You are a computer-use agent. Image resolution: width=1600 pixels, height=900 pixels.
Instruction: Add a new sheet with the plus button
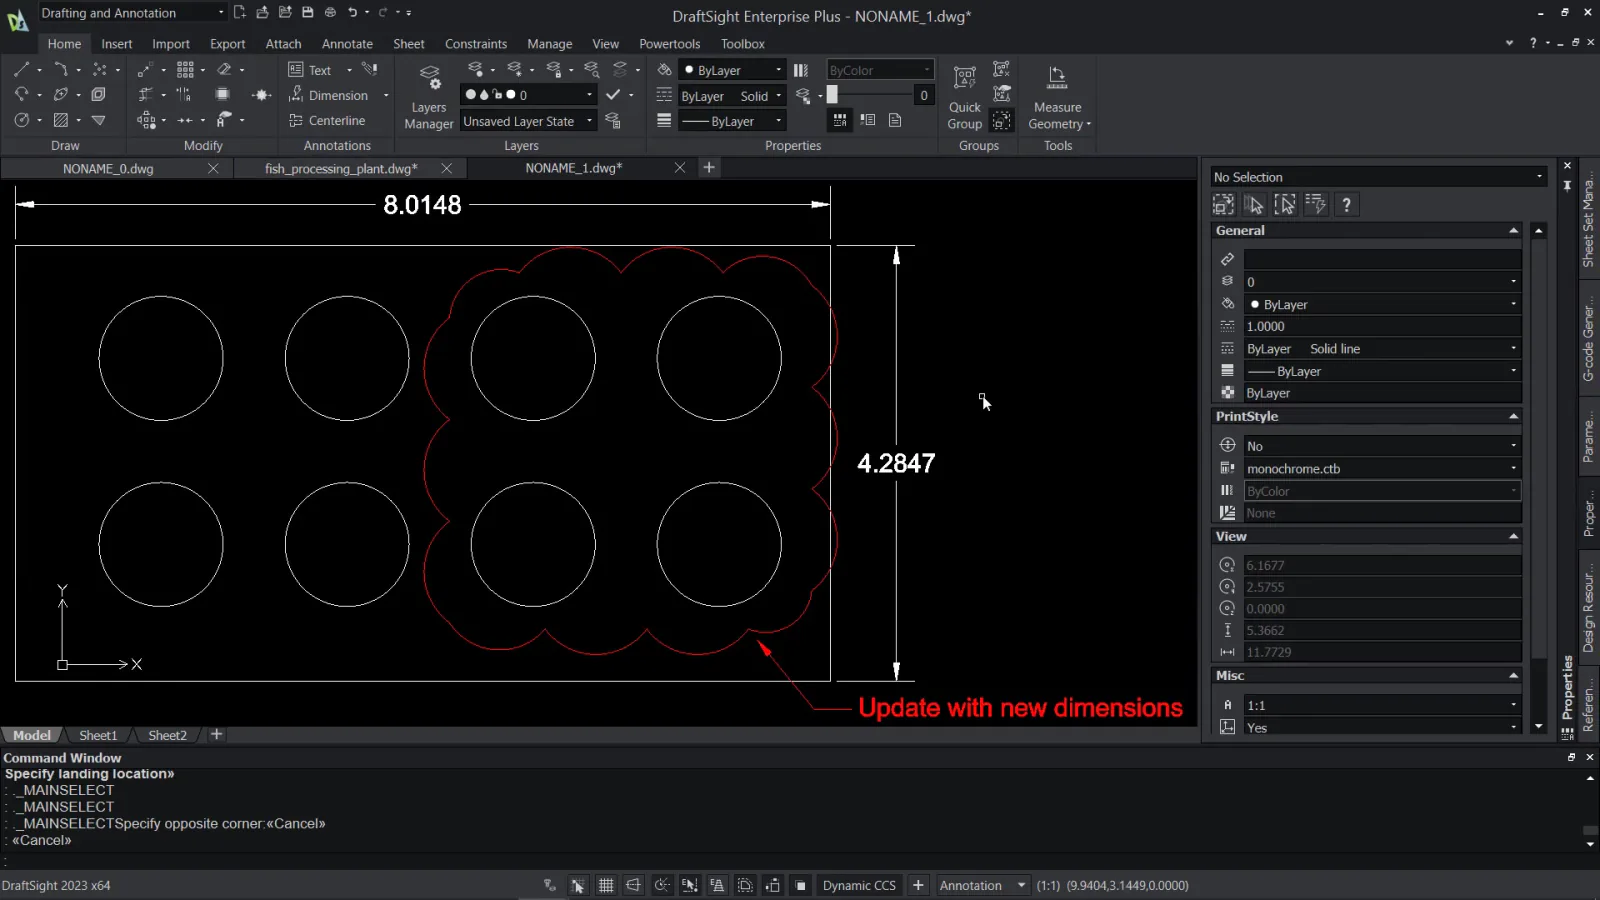[216, 734]
